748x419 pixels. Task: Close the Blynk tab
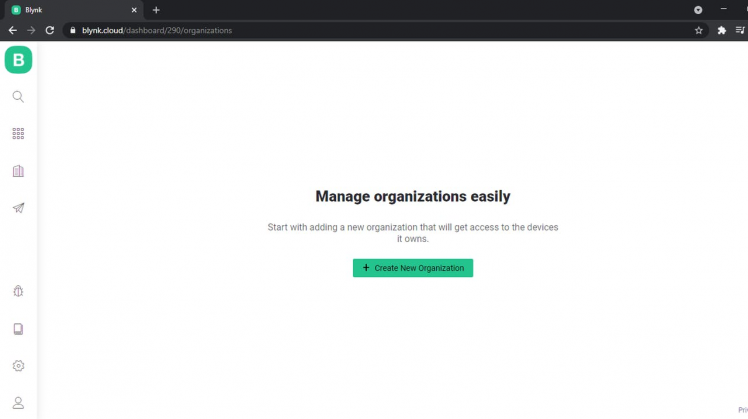(x=134, y=10)
